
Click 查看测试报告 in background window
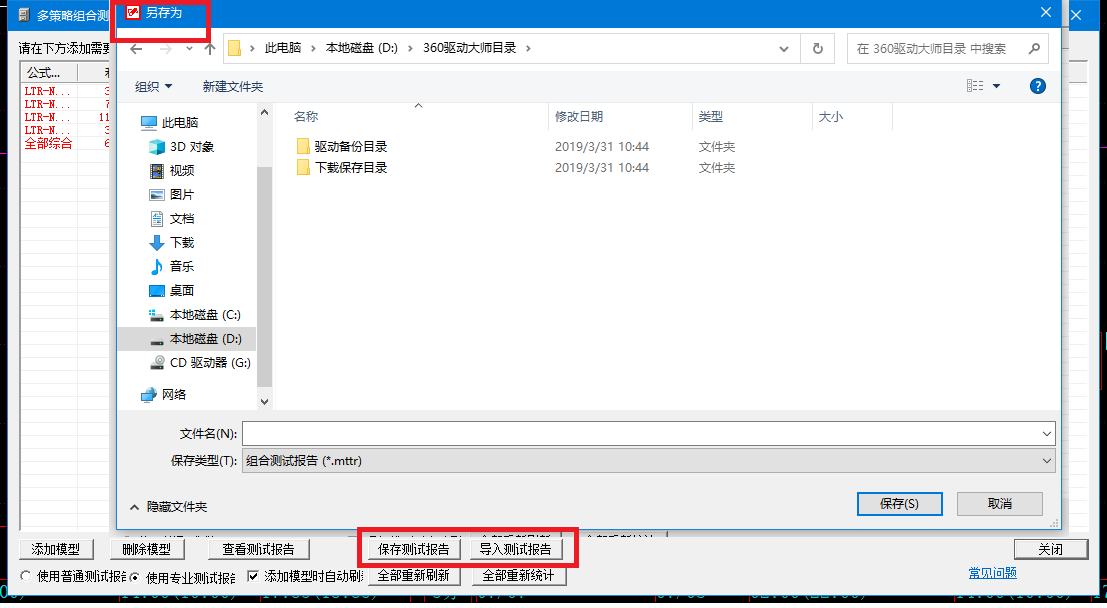click(258, 549)
